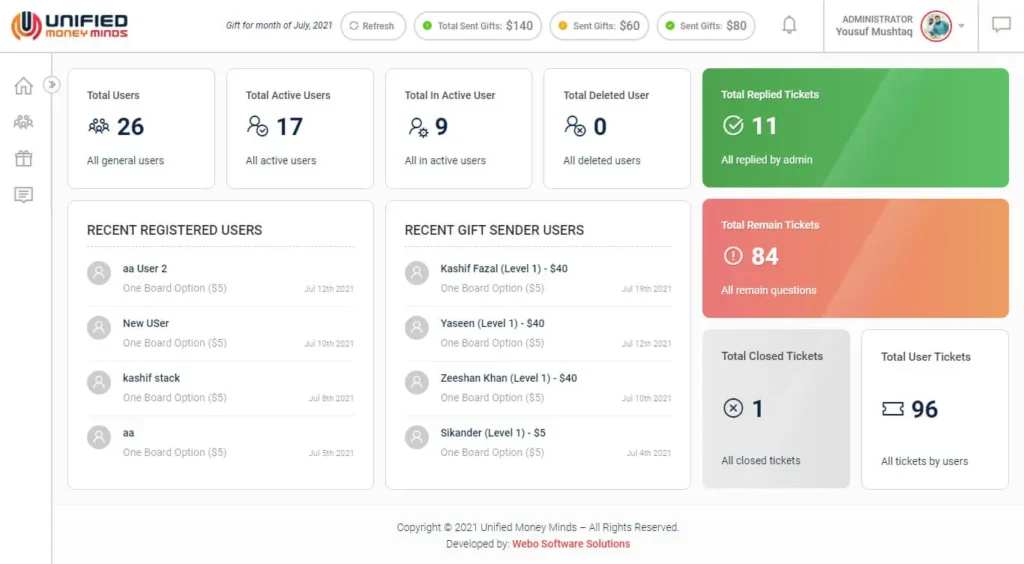Open the Users group icon in sidebar

[23, 122]
